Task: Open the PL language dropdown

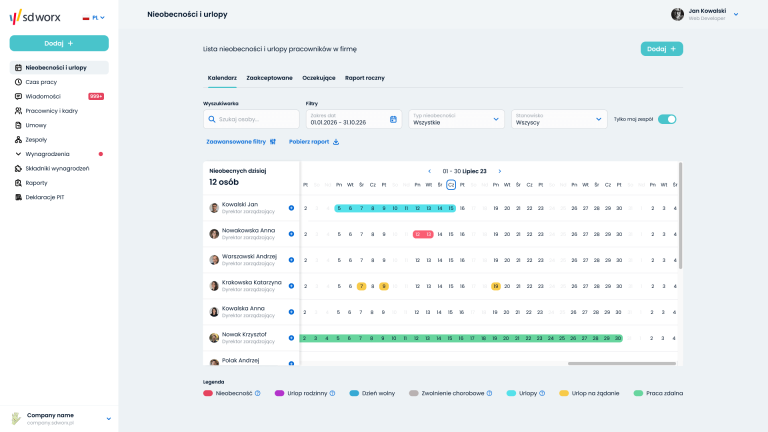Action: (x=94, y=18)
